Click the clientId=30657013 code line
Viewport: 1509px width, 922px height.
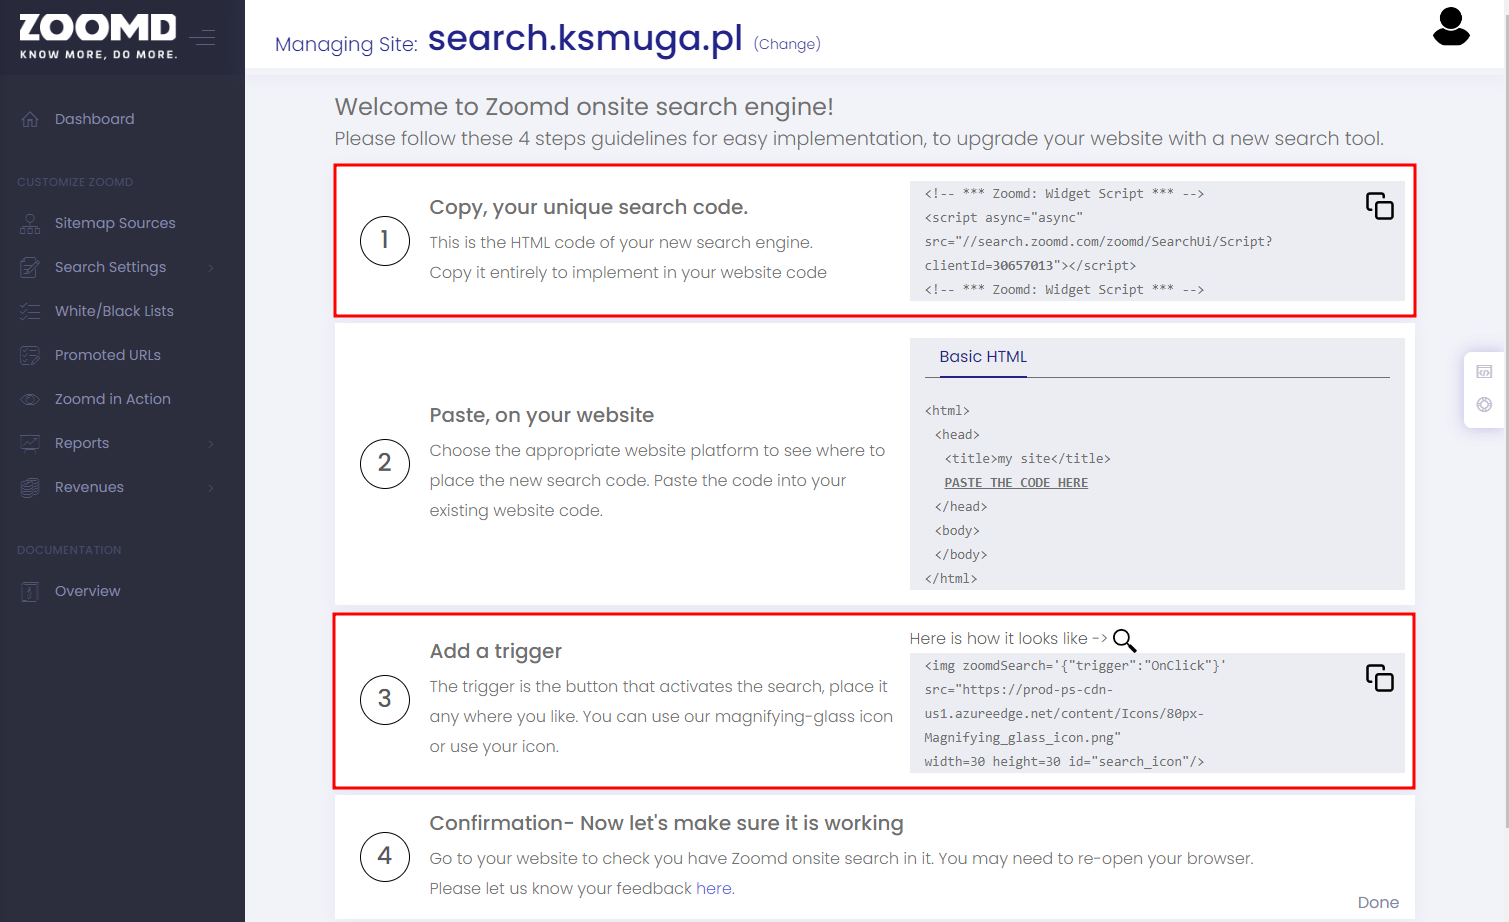[x=1030, y=266]
